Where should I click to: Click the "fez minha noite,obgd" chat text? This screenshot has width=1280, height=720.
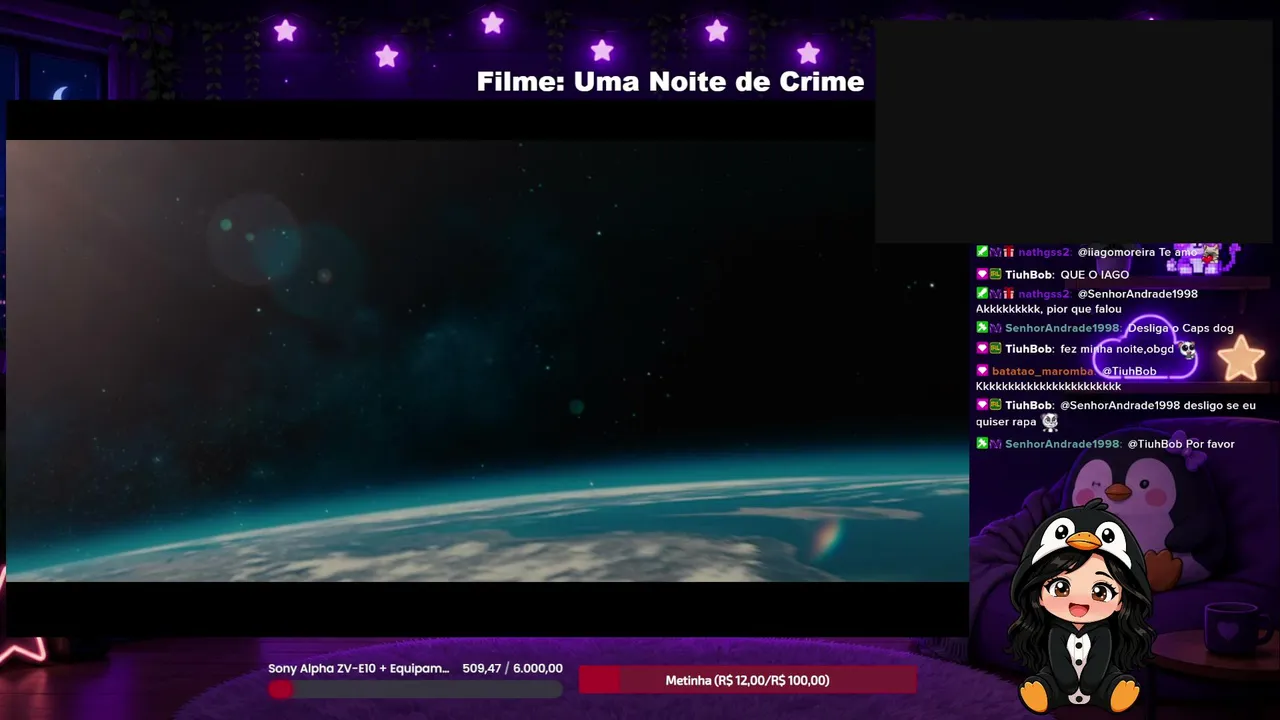pos(1117,348)
